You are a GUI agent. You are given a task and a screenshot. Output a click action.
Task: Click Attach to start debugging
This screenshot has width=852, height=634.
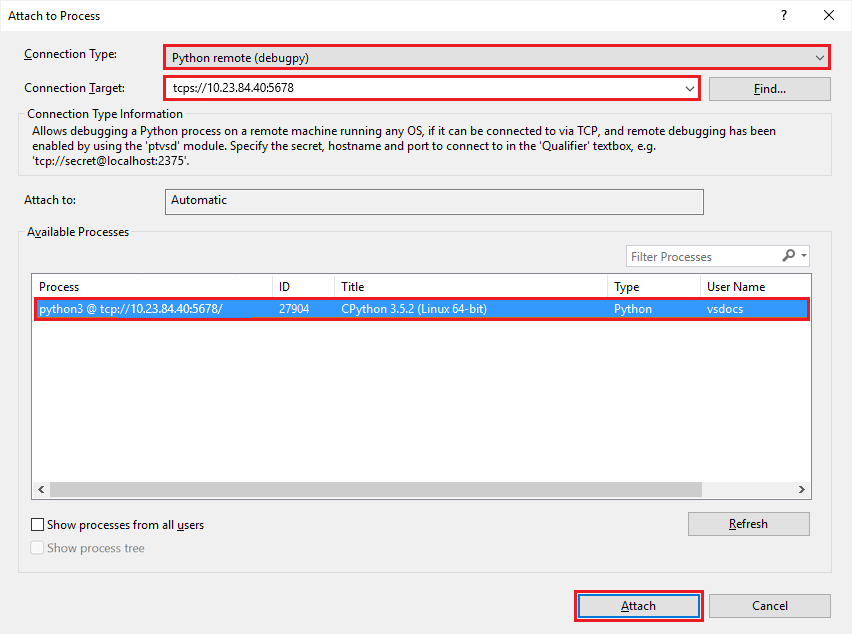[x=638, y=605]
